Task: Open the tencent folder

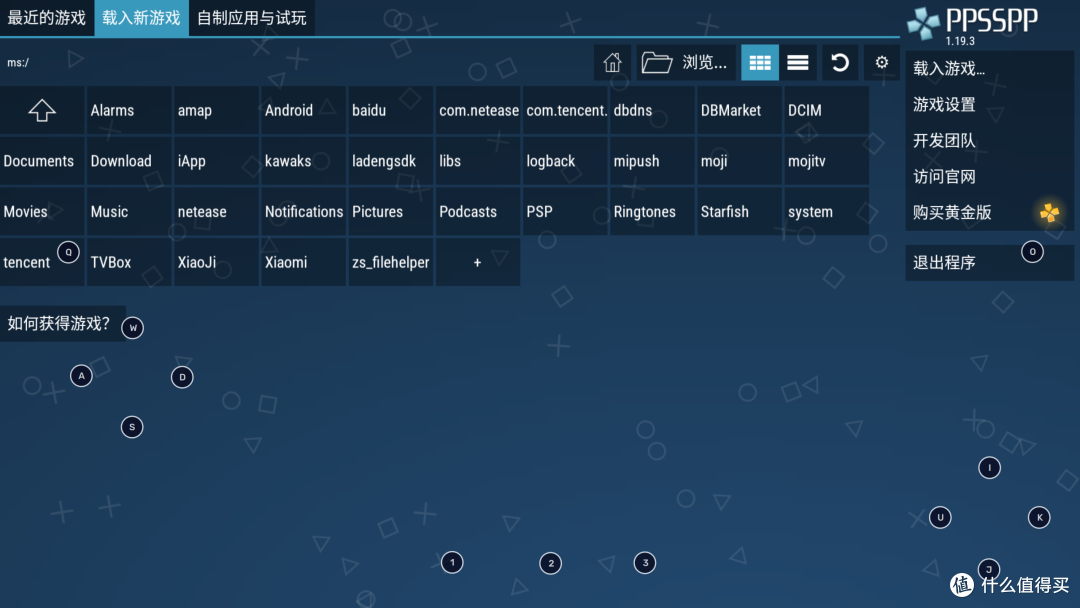Action: [x=42, y=262]
